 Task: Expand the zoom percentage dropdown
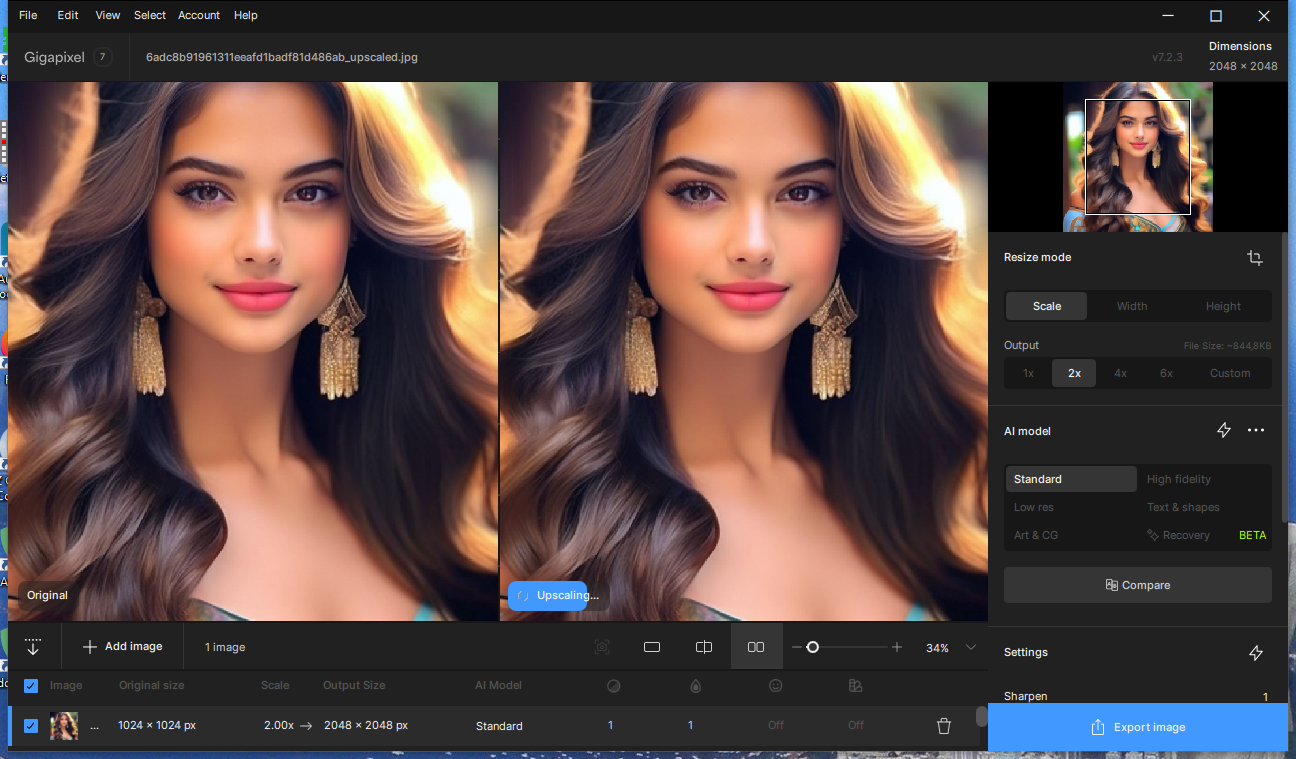[971, 647]
